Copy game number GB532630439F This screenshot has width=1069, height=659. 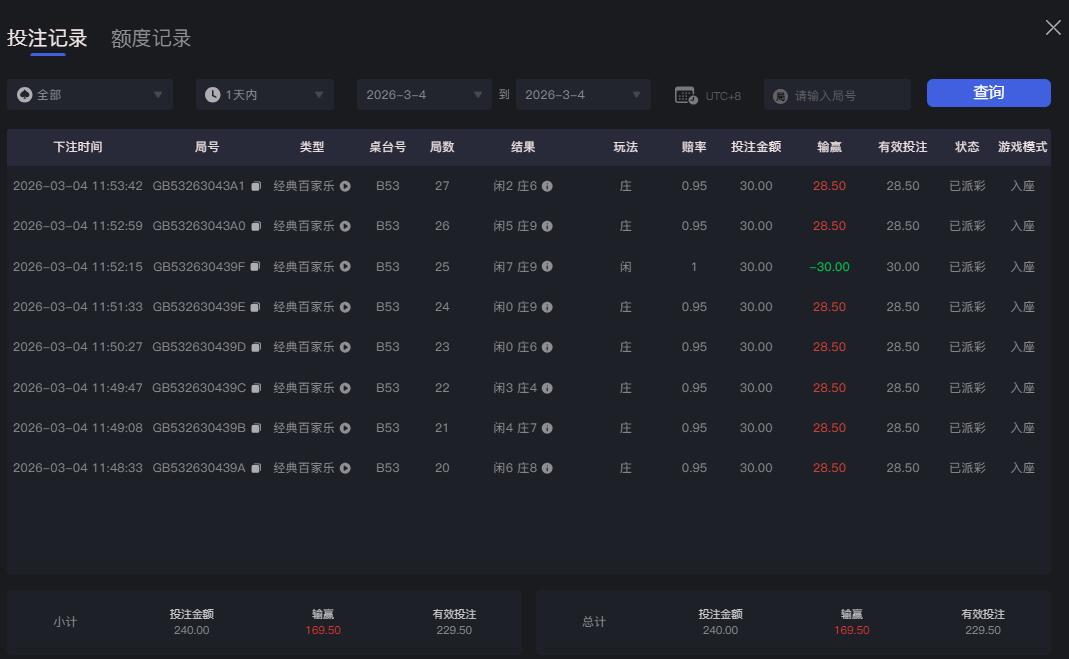255,267
